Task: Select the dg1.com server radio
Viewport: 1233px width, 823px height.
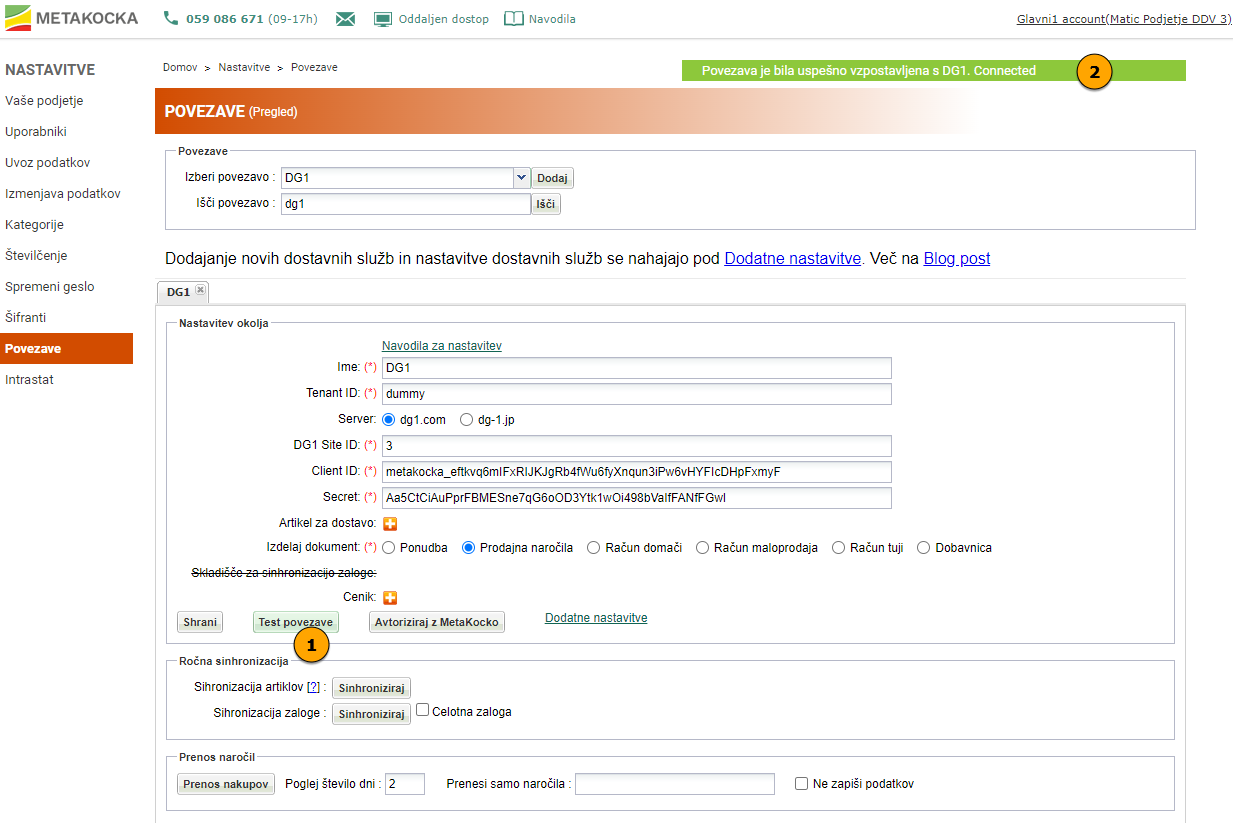Action: click(389, 420)
